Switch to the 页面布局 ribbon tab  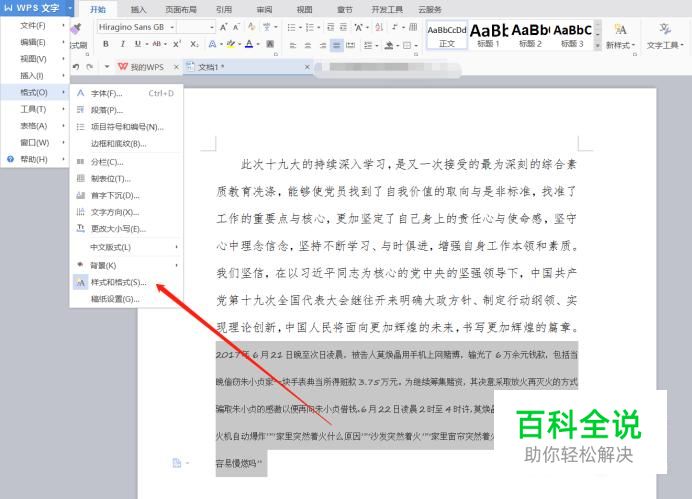pos(181,9)
